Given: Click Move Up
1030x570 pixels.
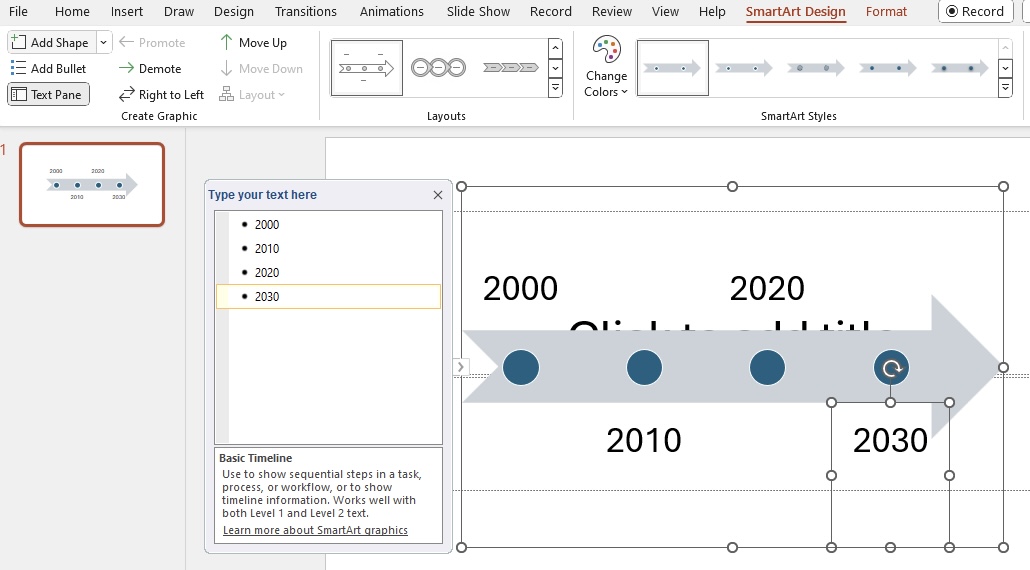Looking at the screenshot, I should tap(254, 43).
